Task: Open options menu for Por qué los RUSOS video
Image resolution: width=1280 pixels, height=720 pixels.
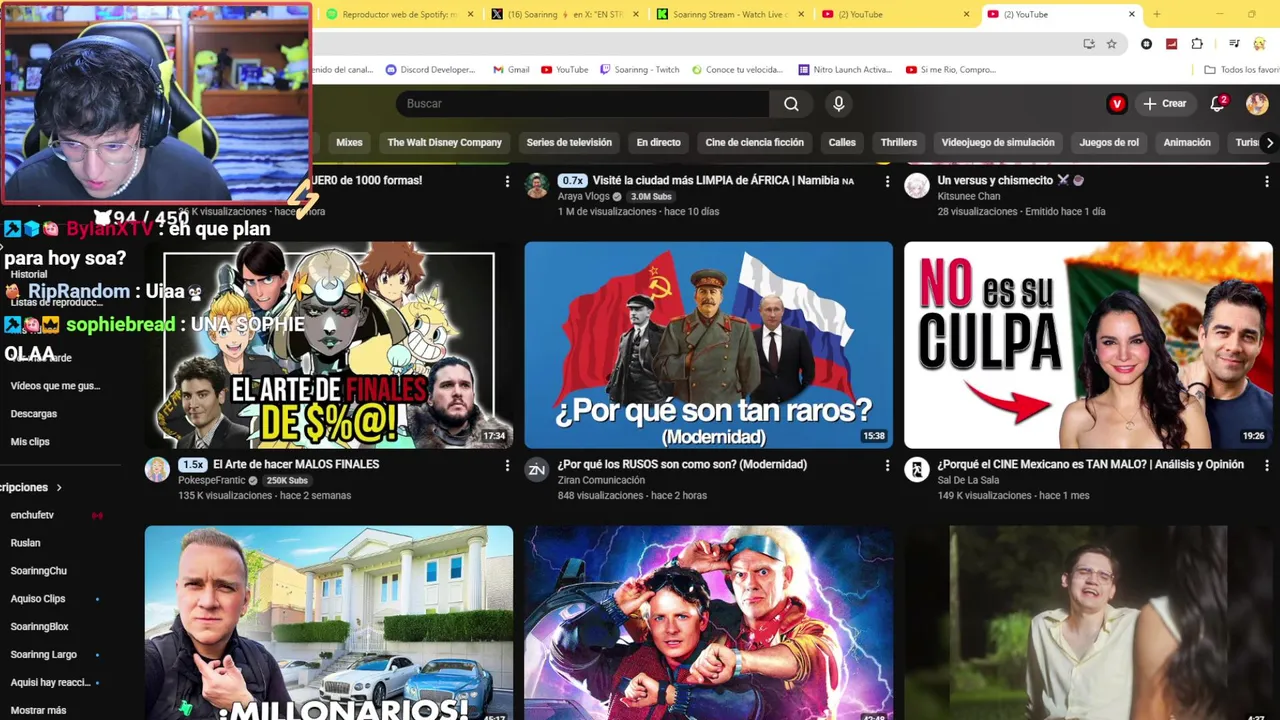Action: tap(887, 465)
